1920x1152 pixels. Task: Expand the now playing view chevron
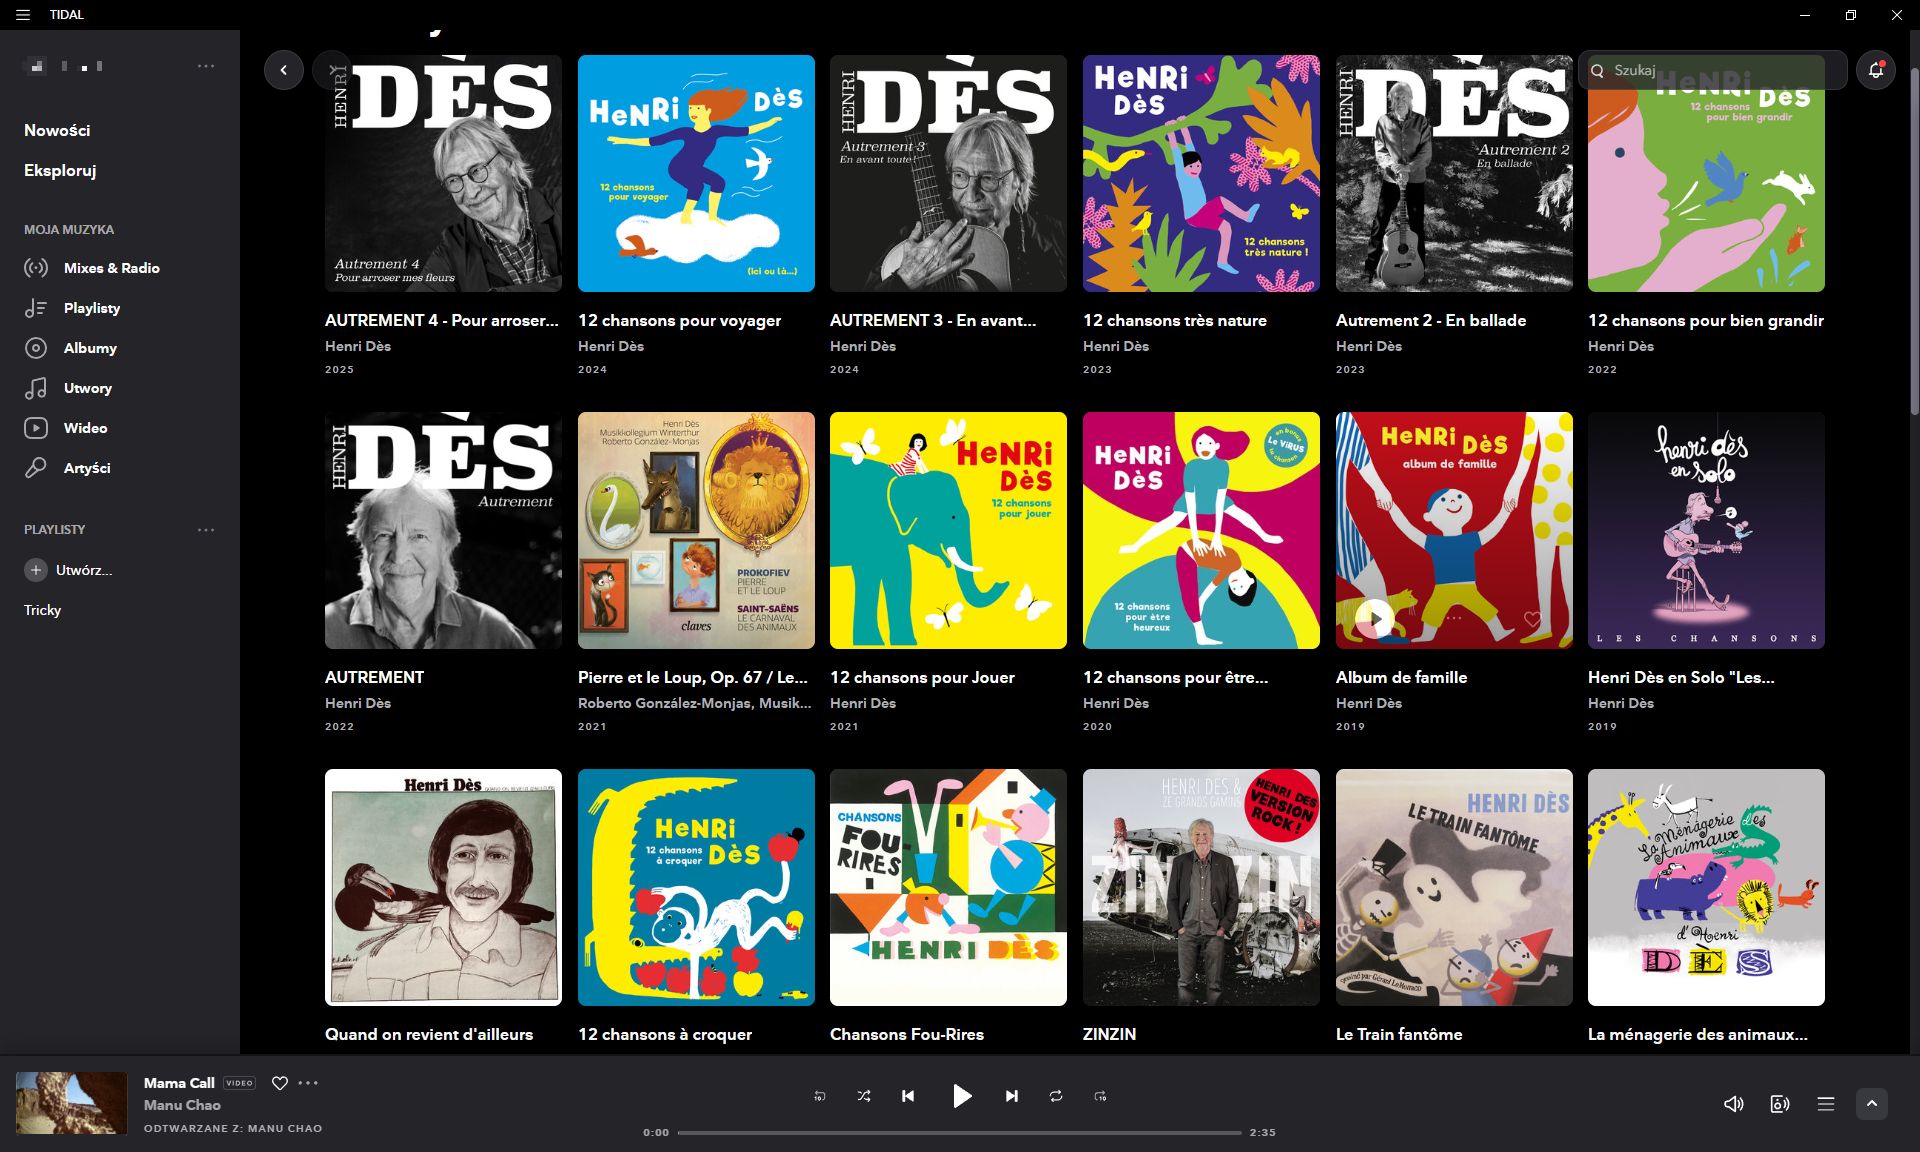click(1872, 1104)
